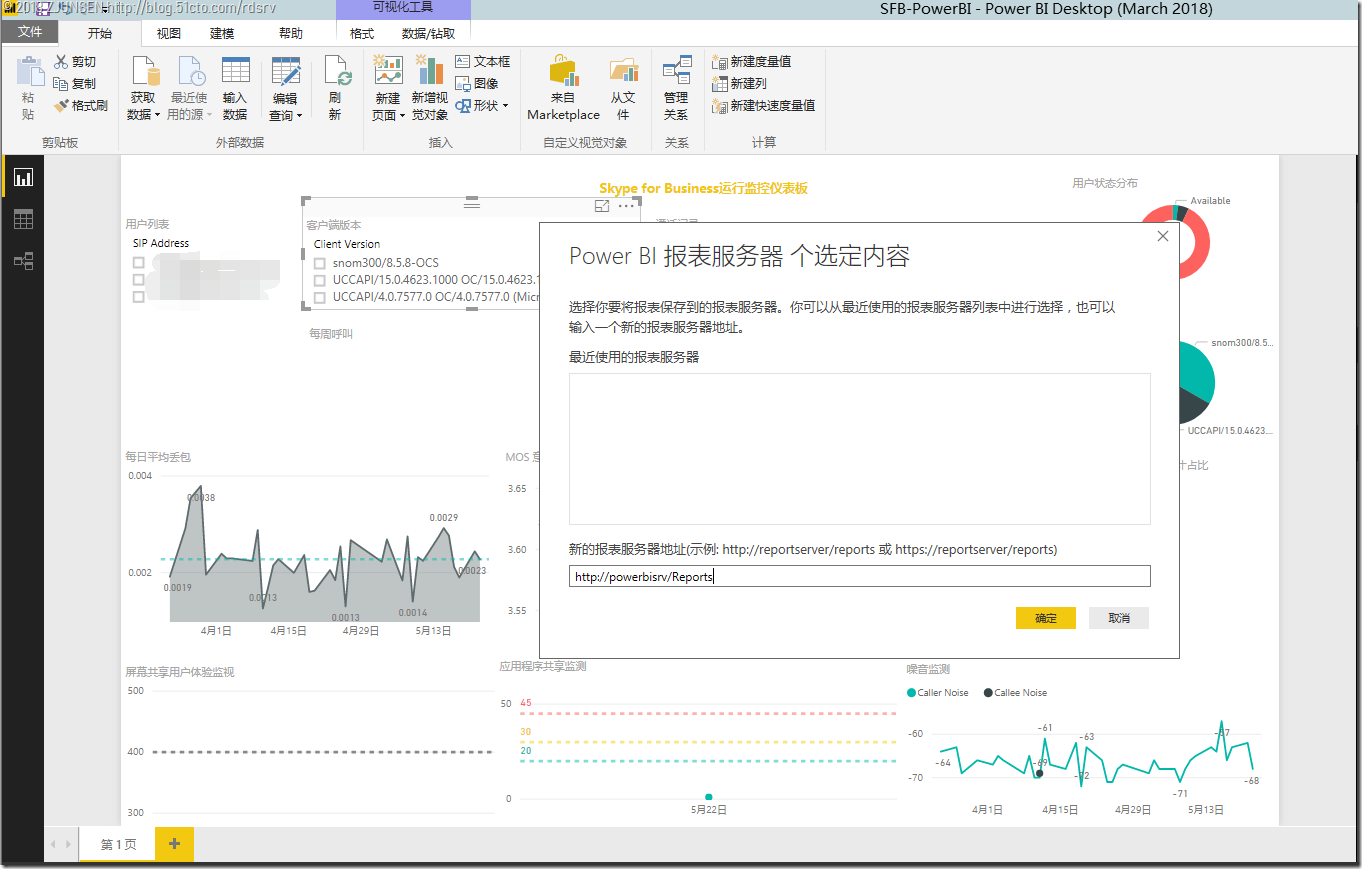Screen dimensions: 1362x869
Task: Switch to Report view in left sidebar
Action: (x=23, y=177)
